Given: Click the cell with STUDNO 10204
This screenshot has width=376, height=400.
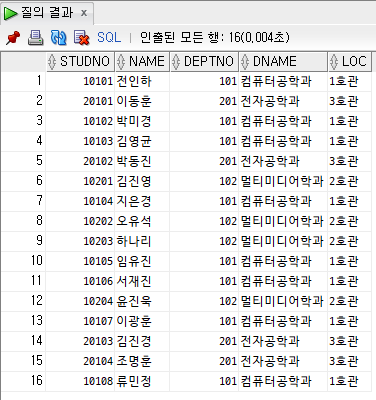Looking at the screenshot, I should (x=80, y=301).
